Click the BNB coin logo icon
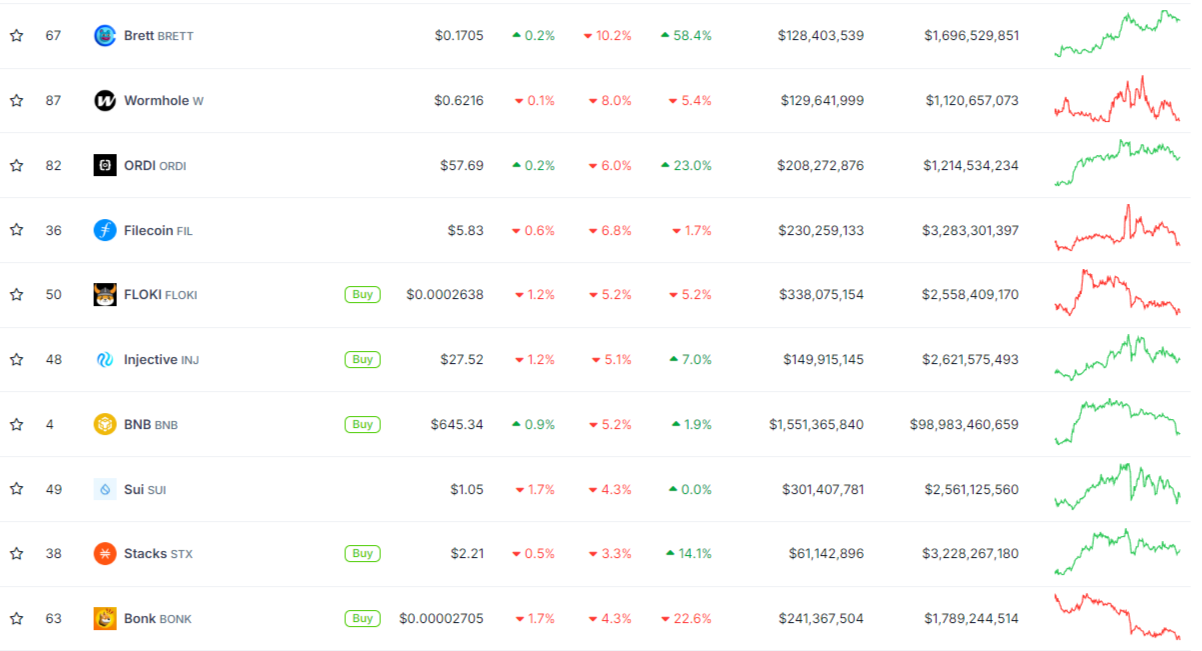 [x=105, y=424]
